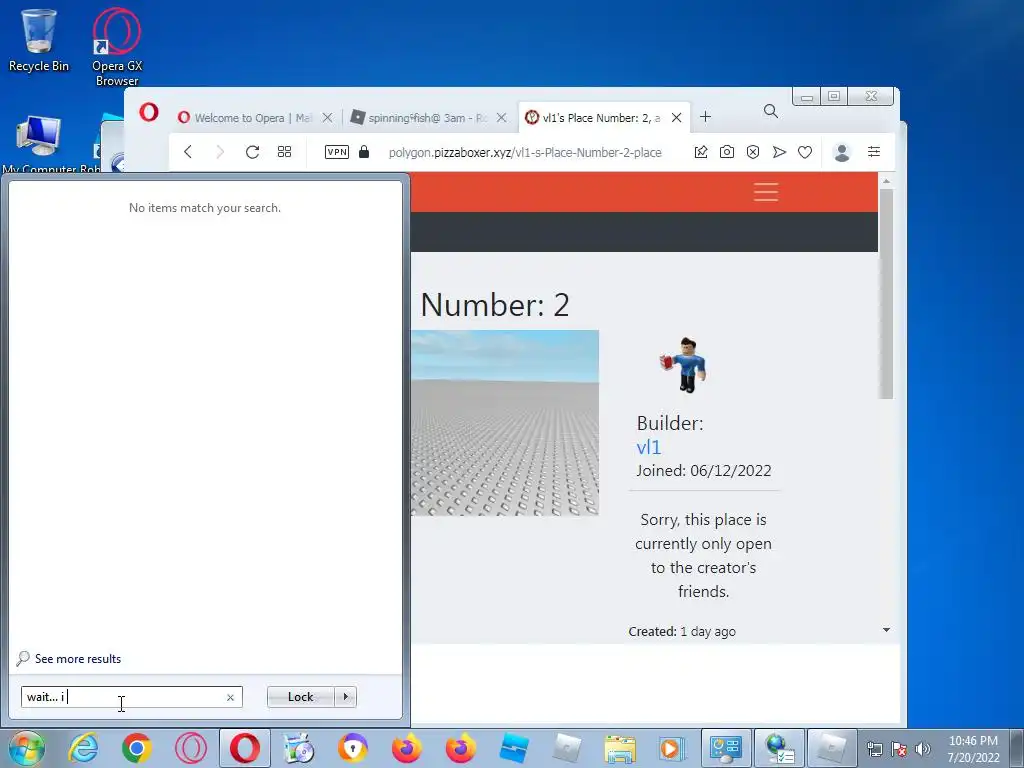Click vl1's avatar image
1024x768 pixels.
point(683,364)
